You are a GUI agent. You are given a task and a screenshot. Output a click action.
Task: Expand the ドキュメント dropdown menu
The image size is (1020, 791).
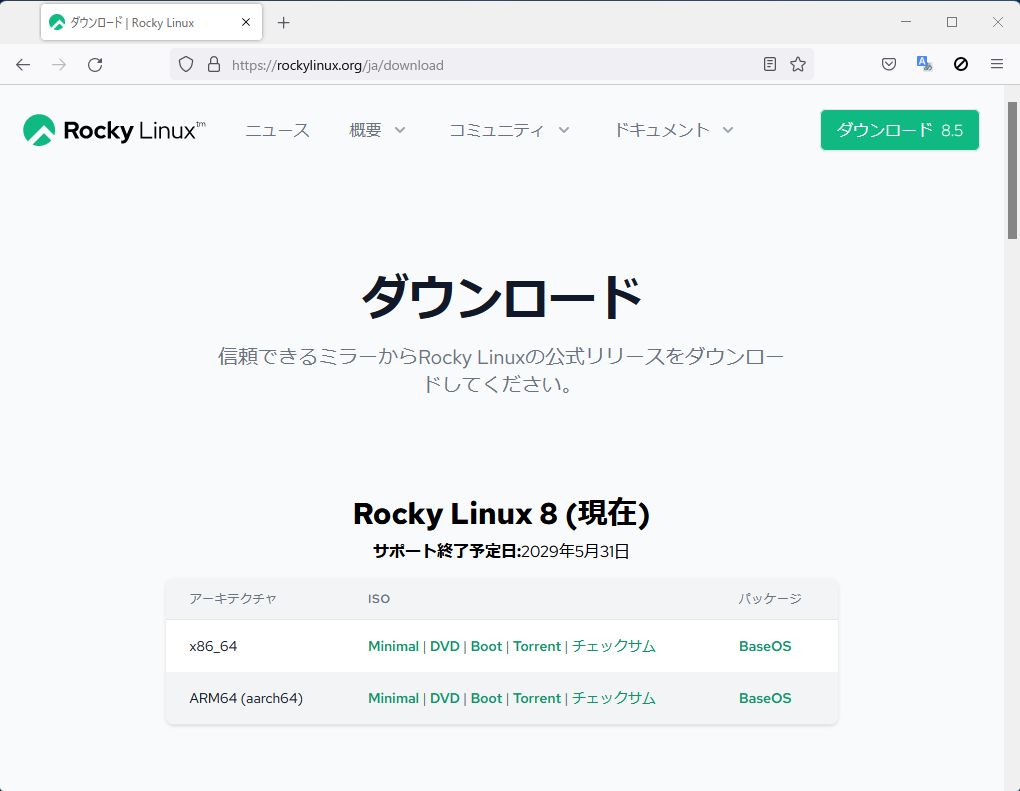[x=674, y=130]
